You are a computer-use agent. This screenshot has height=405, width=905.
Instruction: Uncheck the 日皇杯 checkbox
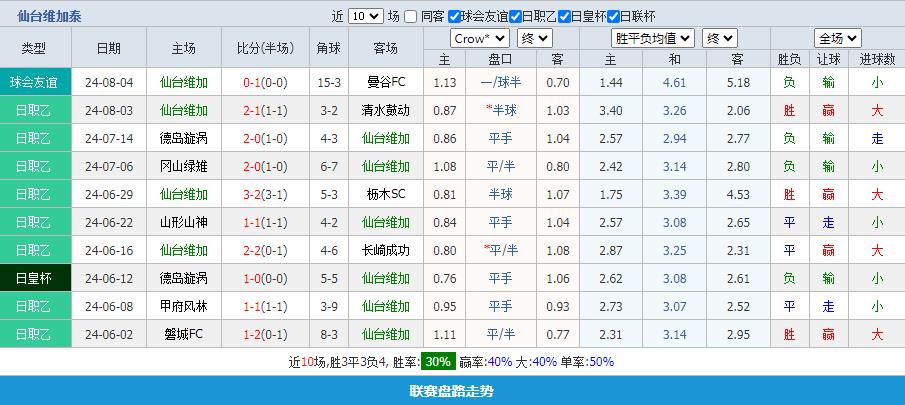[564, 16]
